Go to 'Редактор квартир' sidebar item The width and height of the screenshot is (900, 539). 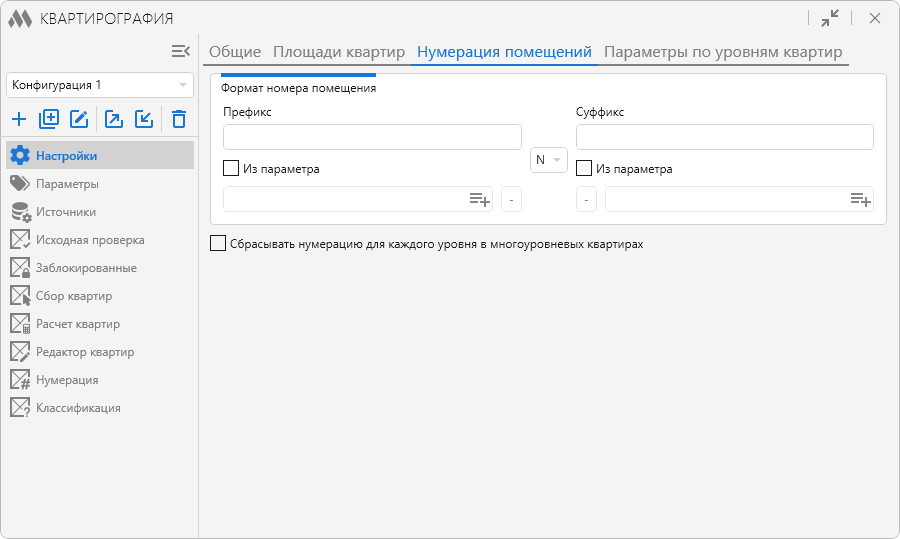click(x=85, y=352)
